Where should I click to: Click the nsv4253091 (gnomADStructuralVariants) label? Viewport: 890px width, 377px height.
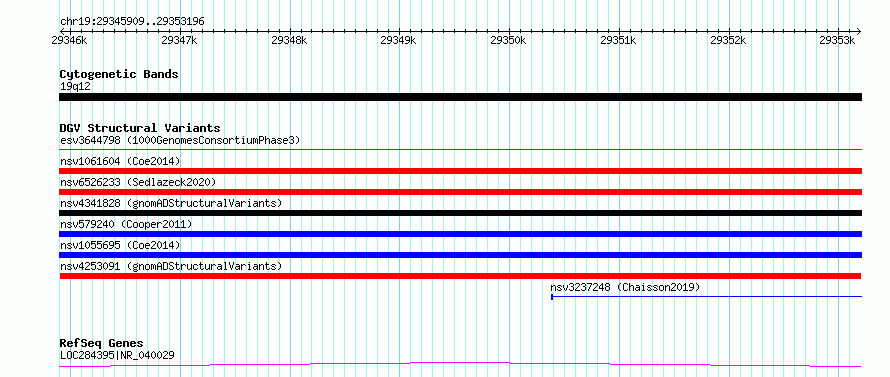171,266
